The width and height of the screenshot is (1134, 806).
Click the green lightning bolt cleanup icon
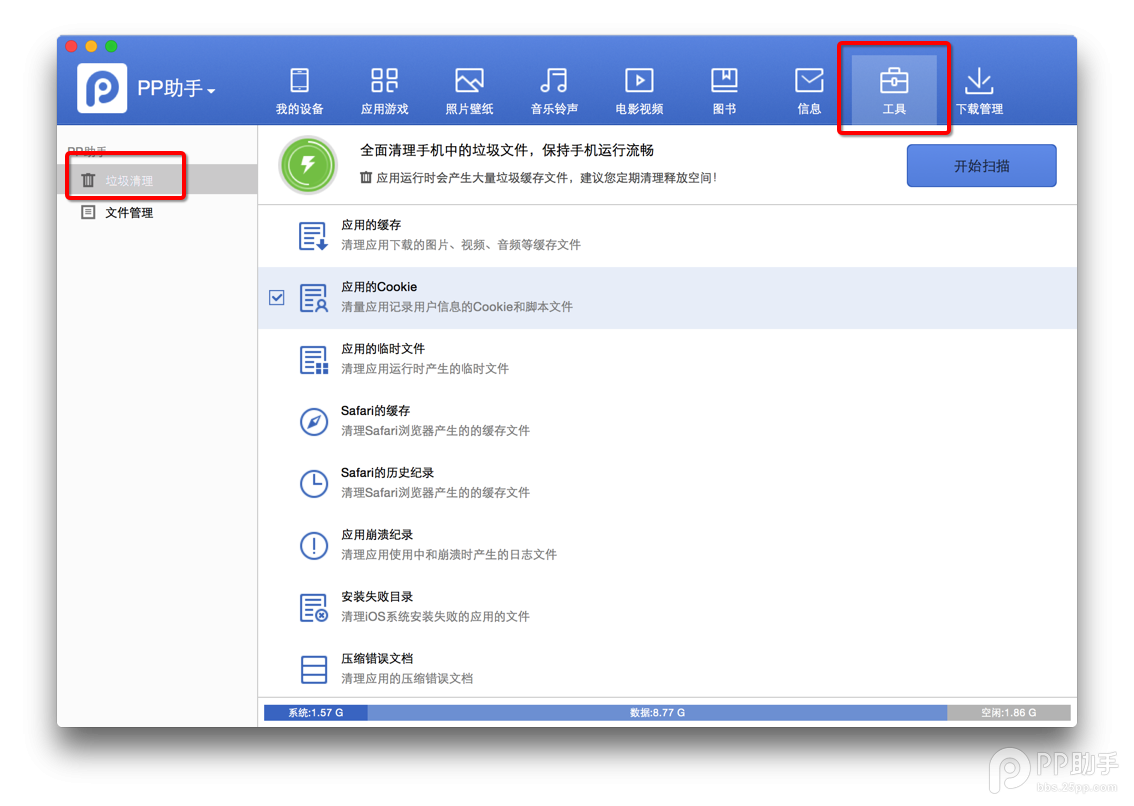click(308, 166)
